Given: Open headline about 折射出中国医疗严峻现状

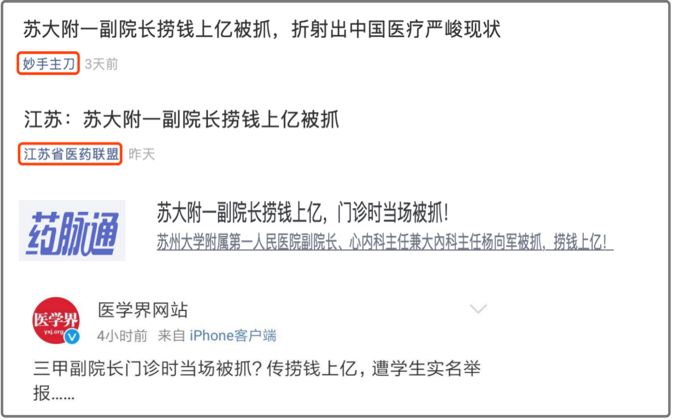Looking at the screenshot, I should click(x=262, y=29).
